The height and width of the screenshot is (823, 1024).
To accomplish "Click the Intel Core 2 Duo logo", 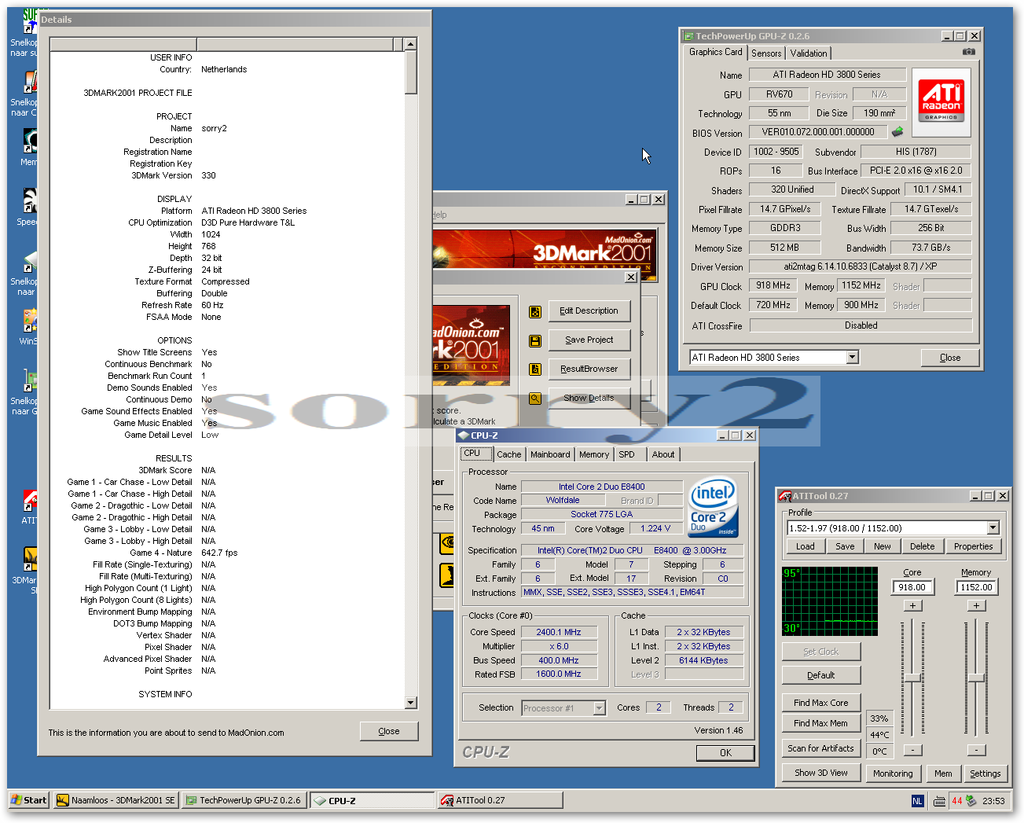I will tap(713, 508).
